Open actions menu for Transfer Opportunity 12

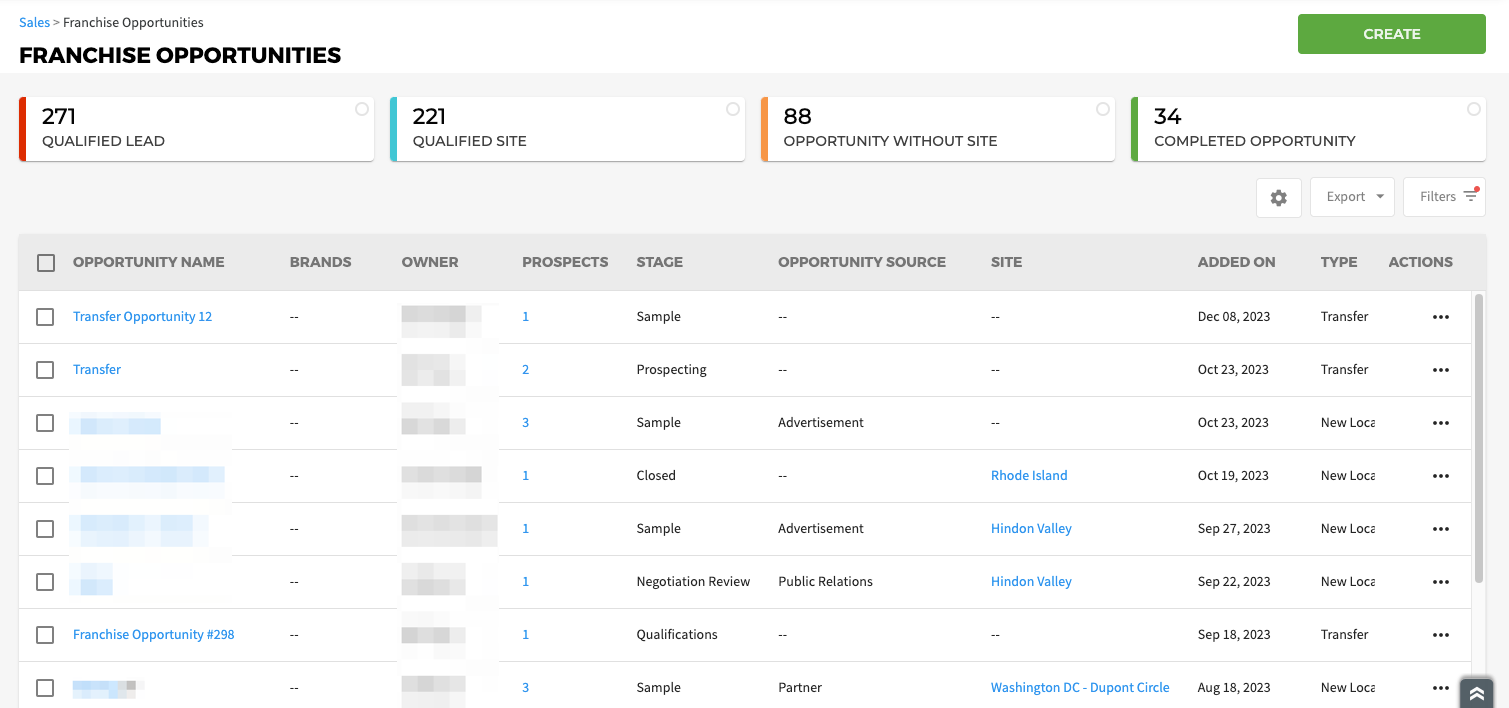tap(1440, 317)
